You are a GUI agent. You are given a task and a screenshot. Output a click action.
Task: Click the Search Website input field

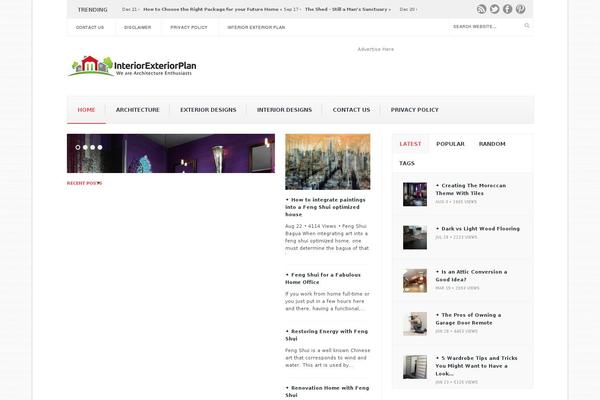pos(486,26)
